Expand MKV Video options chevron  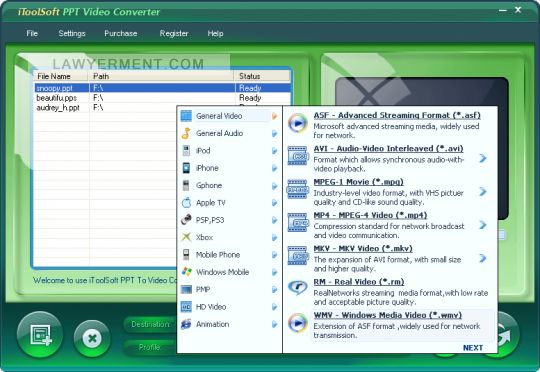pyautogui.click(x=483, y=258)
